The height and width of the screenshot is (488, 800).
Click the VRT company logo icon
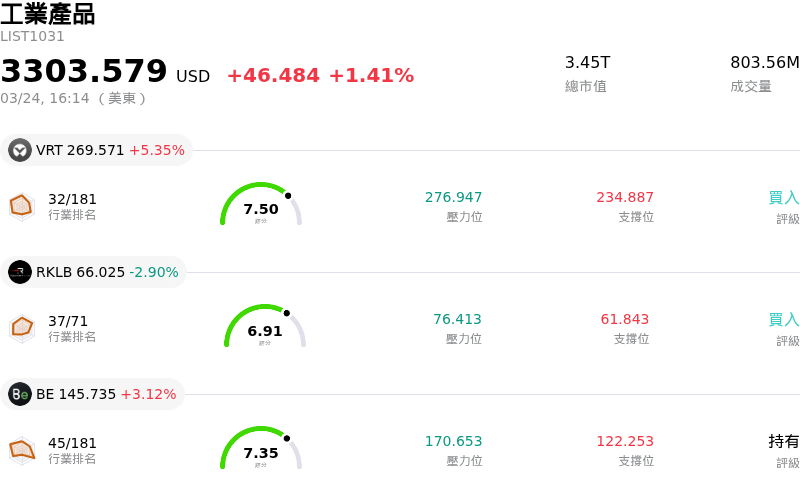[x=20, y=151]
